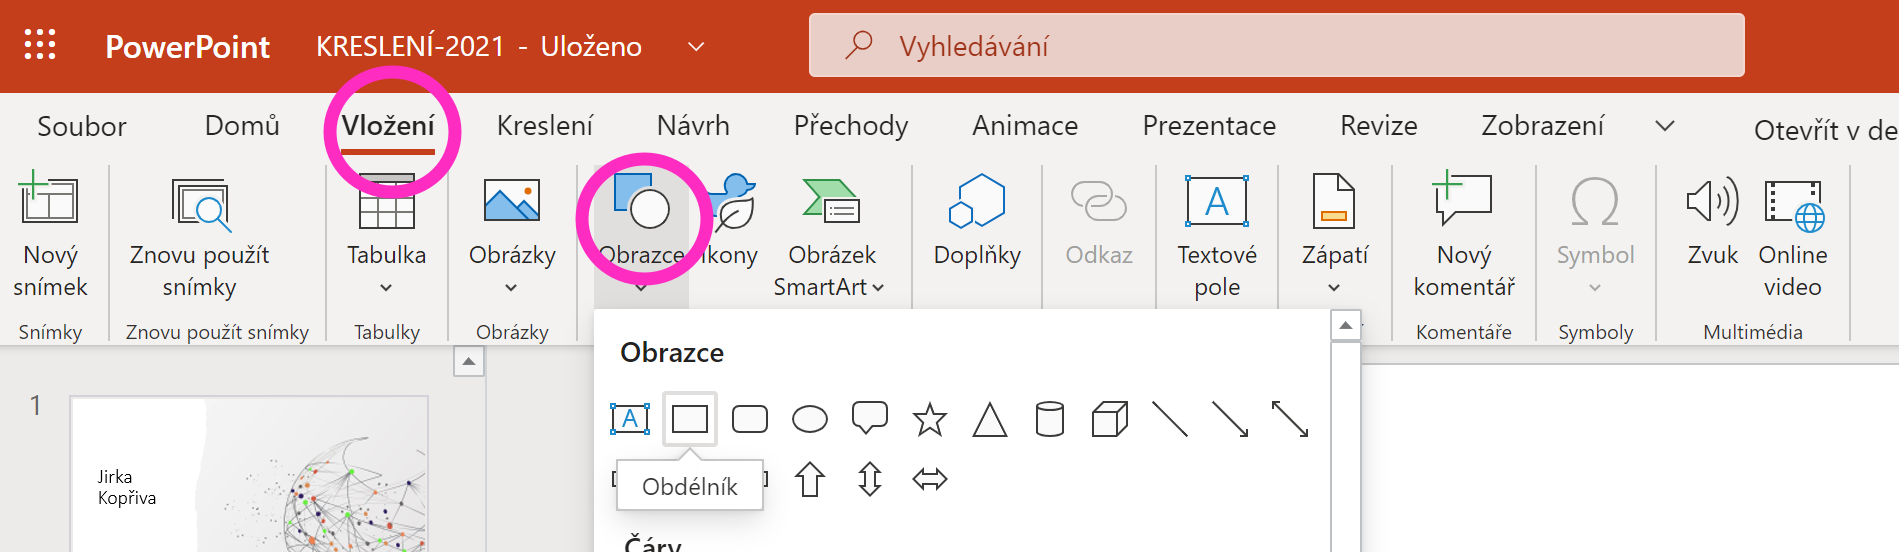Expand the Zápatí dropdown arrow

coord(1334,288)
